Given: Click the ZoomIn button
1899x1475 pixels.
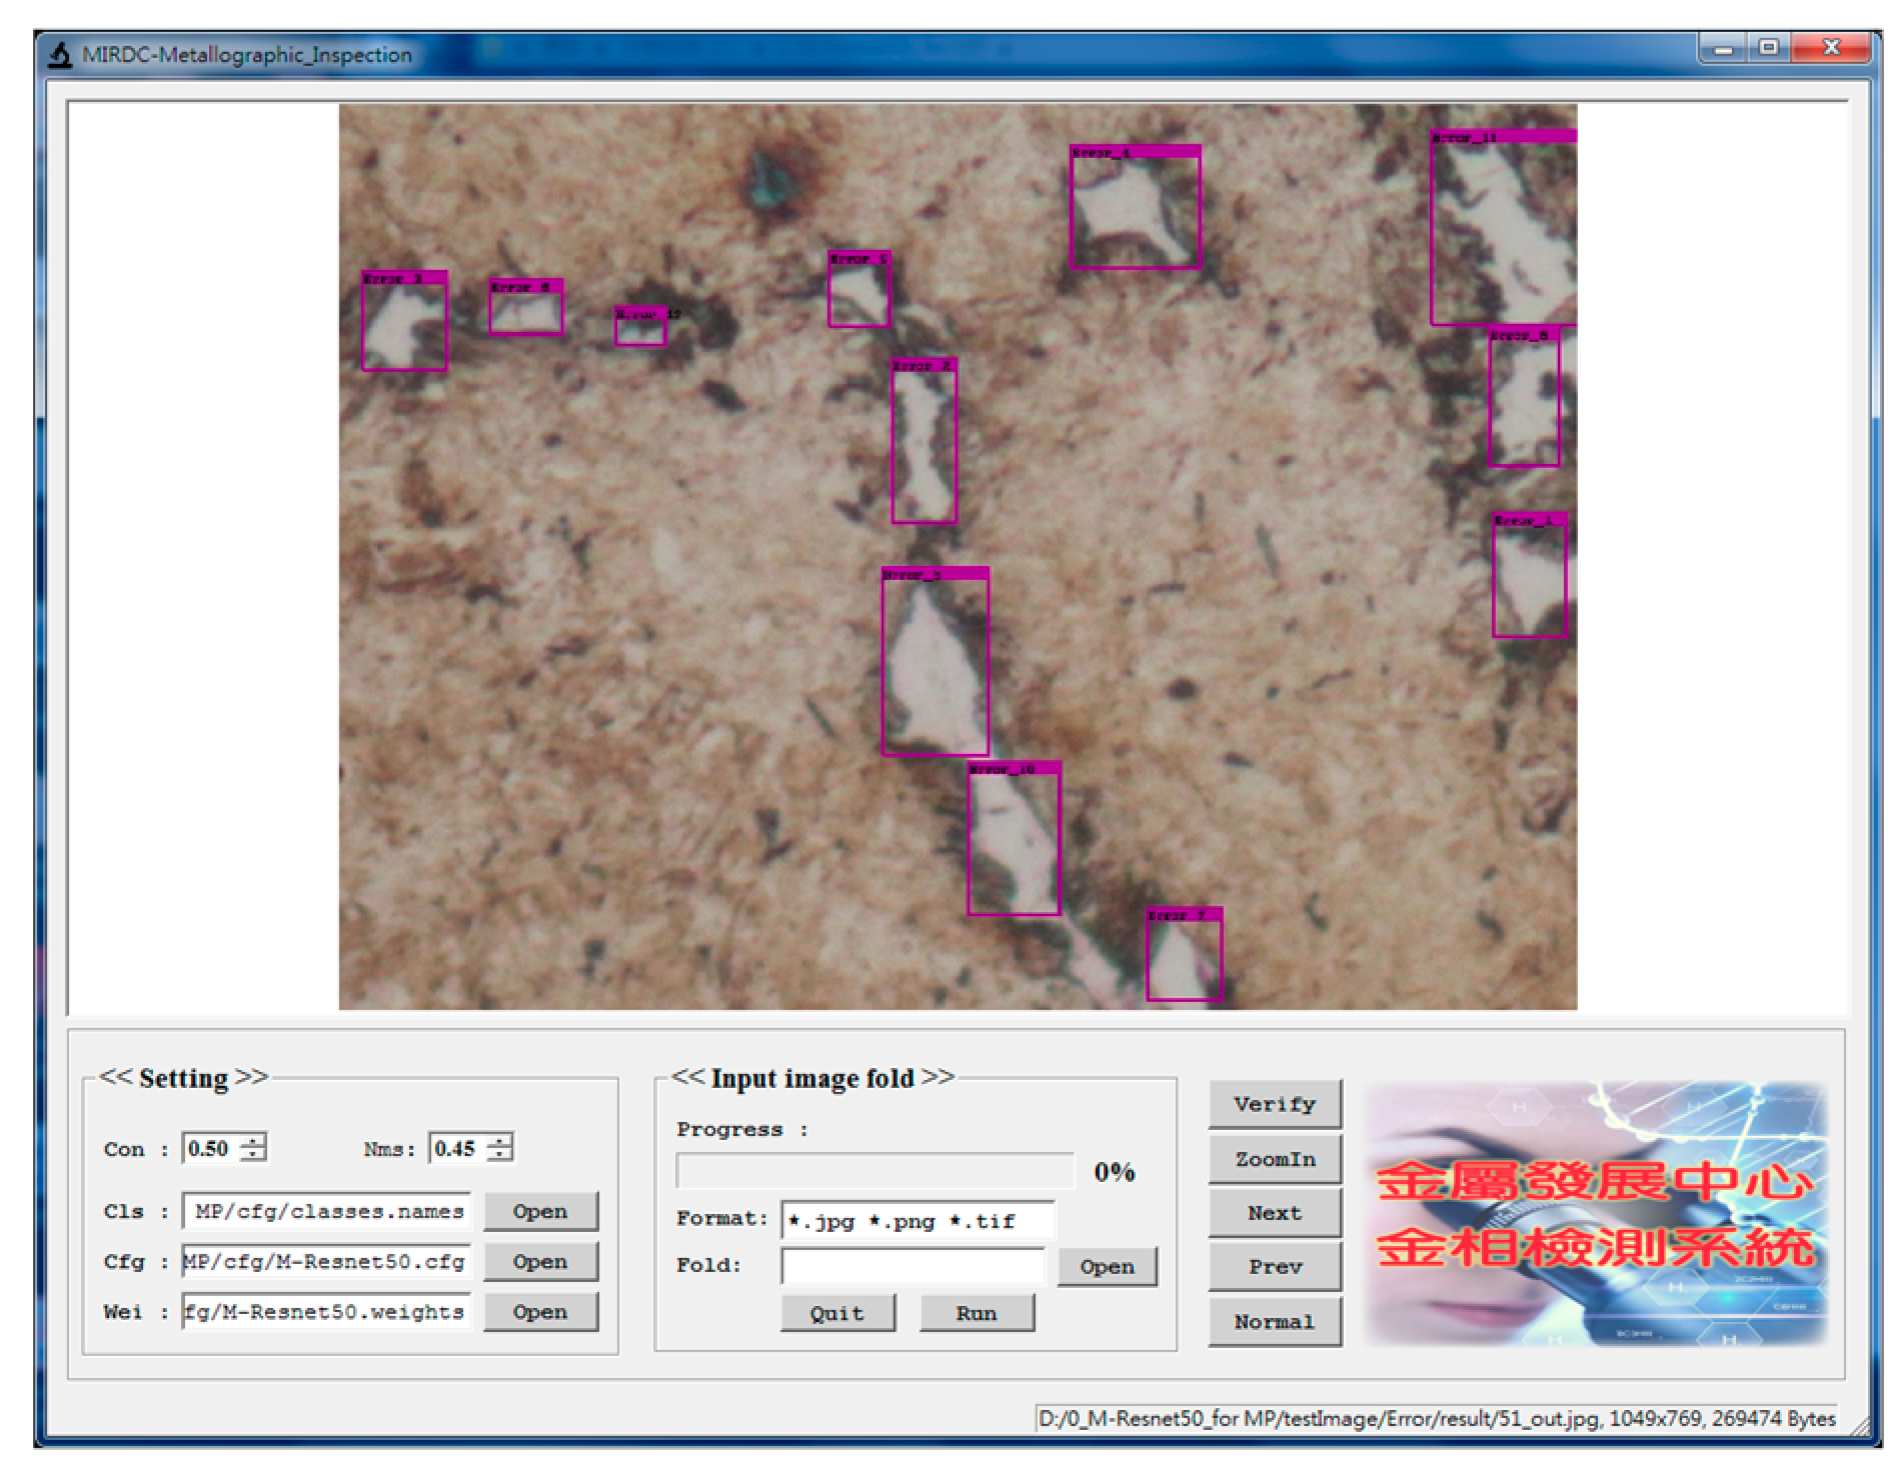Looking at the screenshot, I should click(1274, 1159).
